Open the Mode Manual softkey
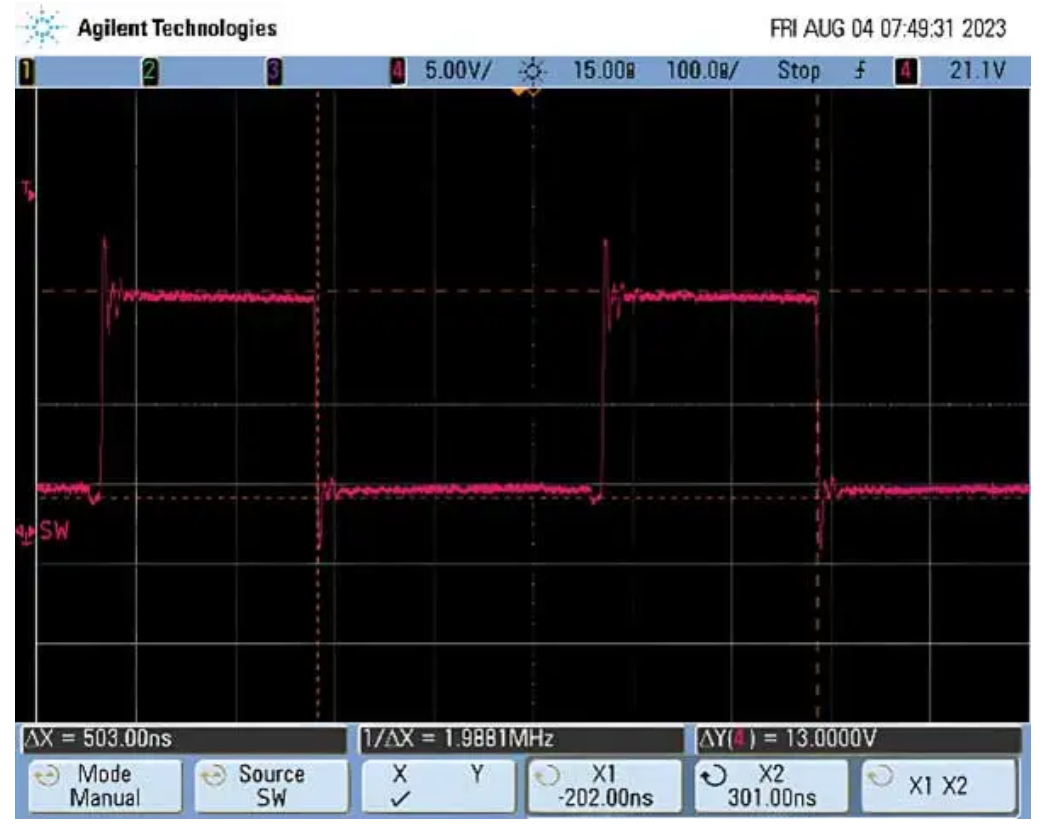 [105, 786]
